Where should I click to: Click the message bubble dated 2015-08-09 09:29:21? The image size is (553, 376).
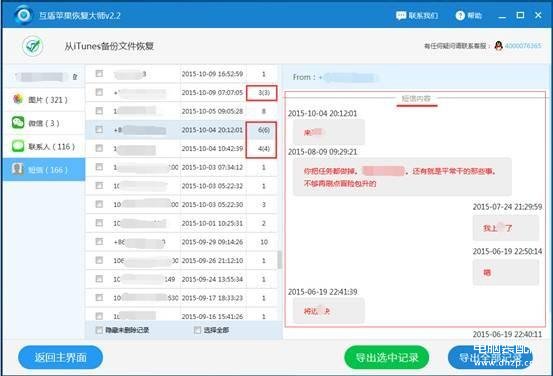[x=402, y=177]
